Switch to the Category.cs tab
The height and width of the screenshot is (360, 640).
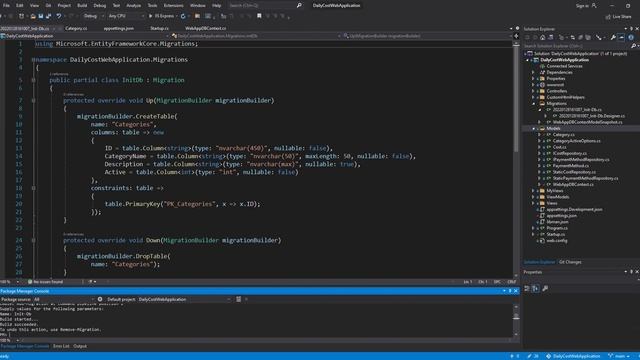[76, 29]
